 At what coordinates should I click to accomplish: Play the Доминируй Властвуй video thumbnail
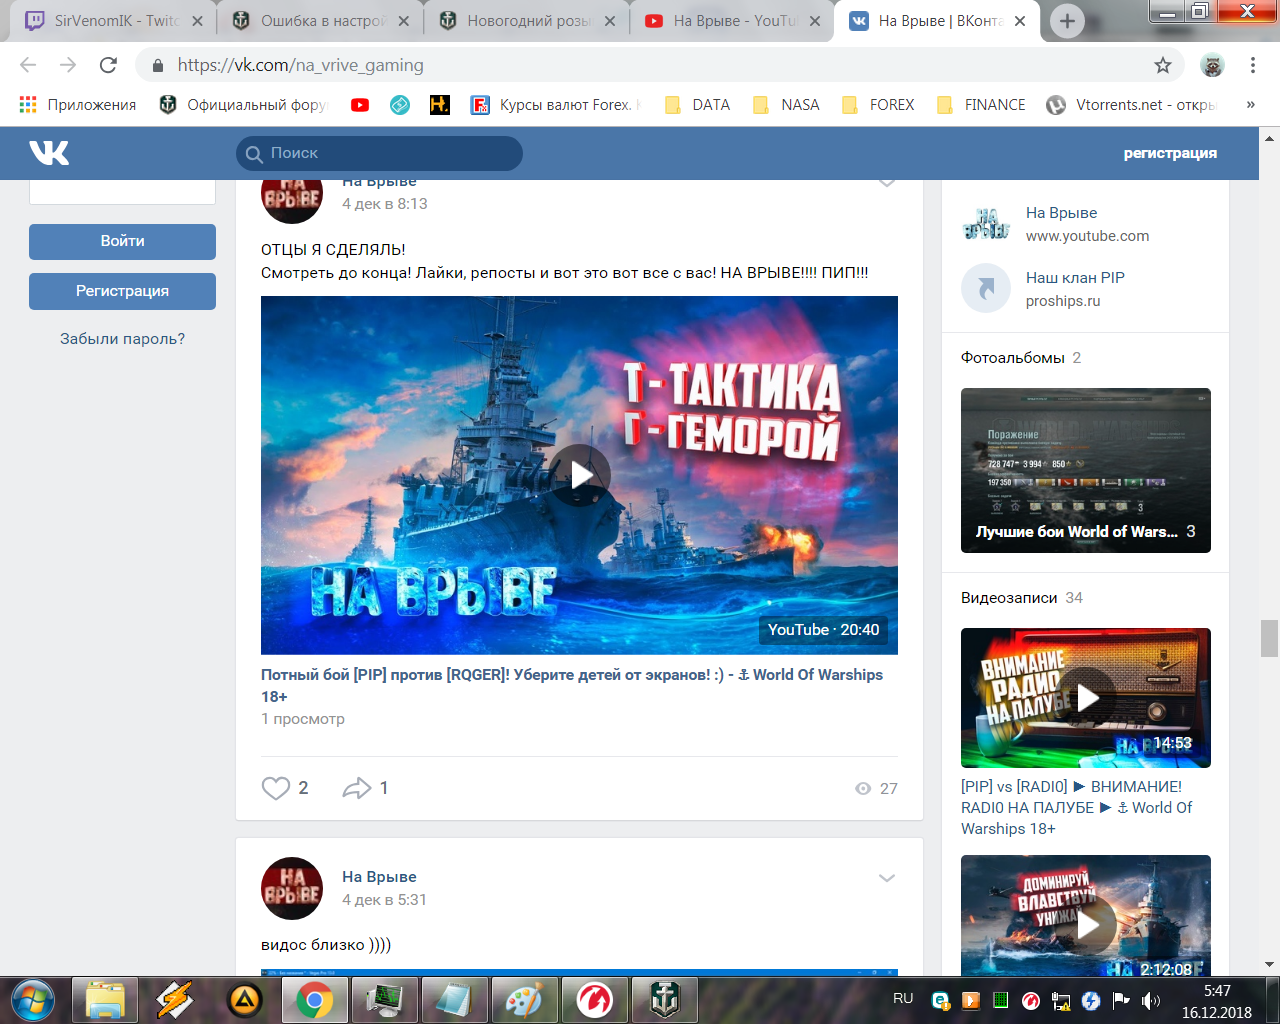[1086, 916]
